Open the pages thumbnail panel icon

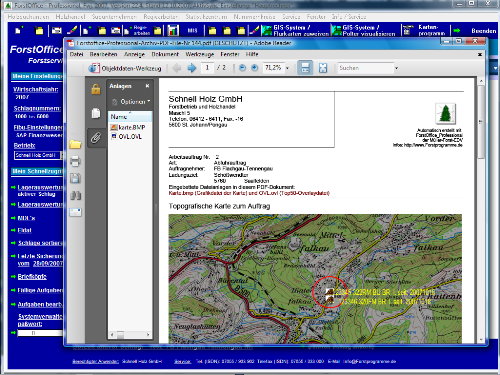pos(96,113)
